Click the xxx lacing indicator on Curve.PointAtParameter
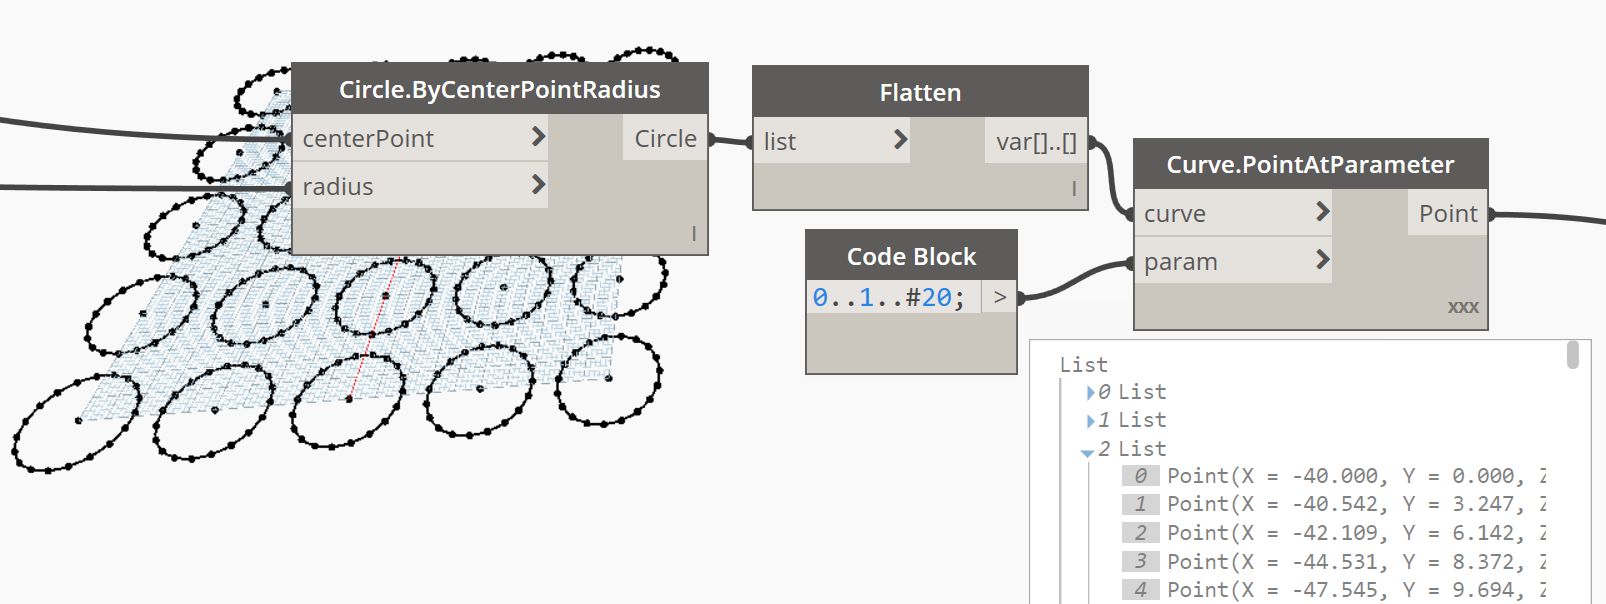Image resolution: width=1606 pixels, height=604 pixels. point(1463,307)
